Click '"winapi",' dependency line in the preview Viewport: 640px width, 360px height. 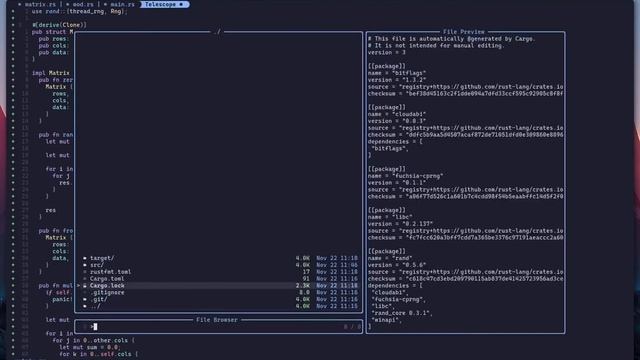tap(387, 320)
